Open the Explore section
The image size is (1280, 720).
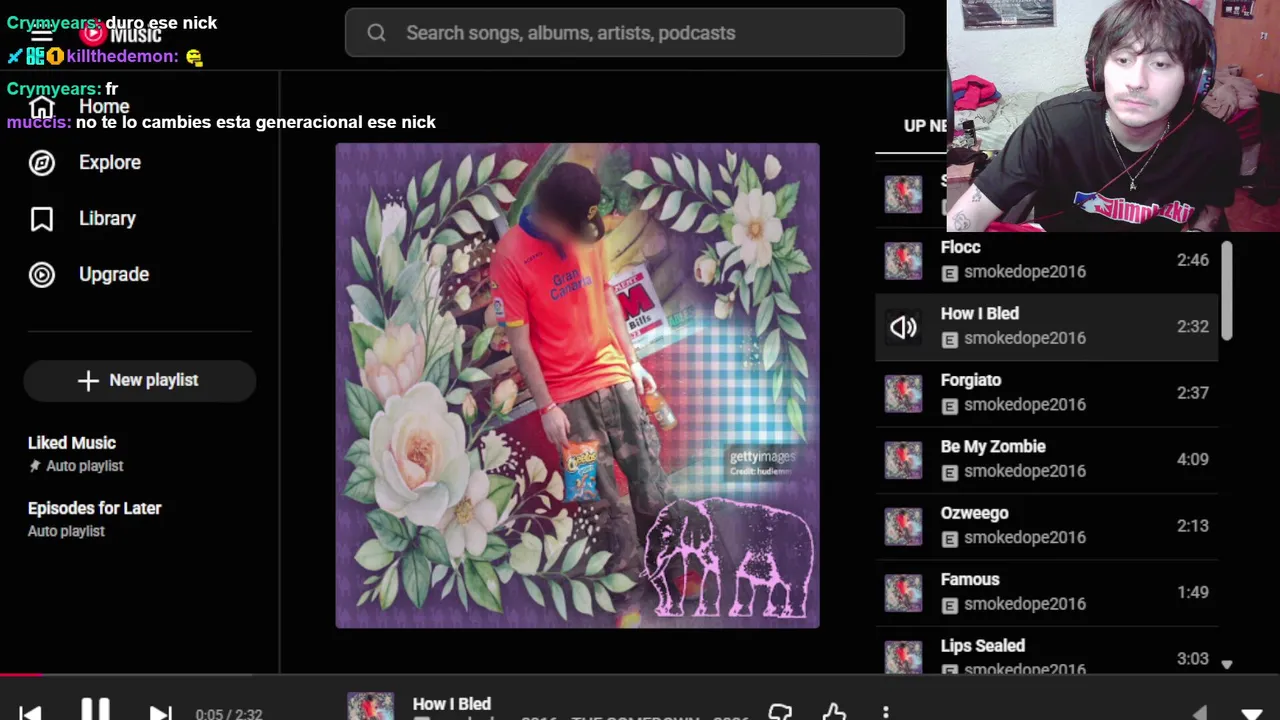tap(110, 162)
